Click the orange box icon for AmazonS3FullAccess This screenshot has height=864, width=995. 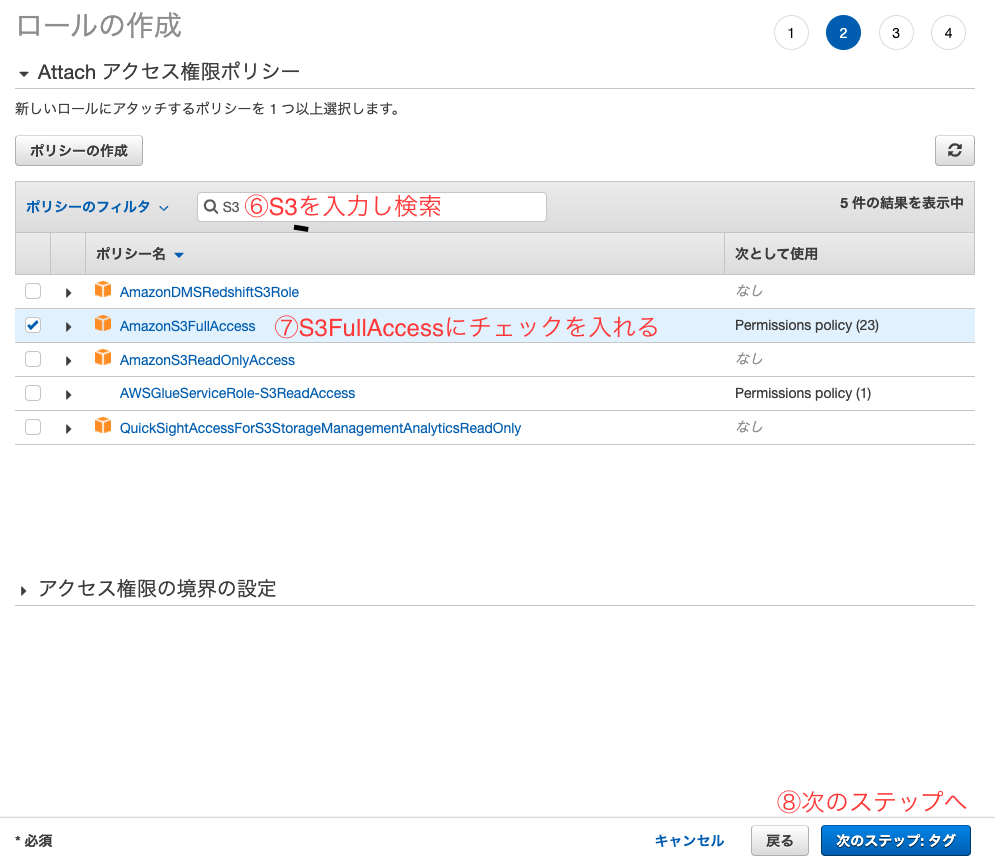pos(103,324)
